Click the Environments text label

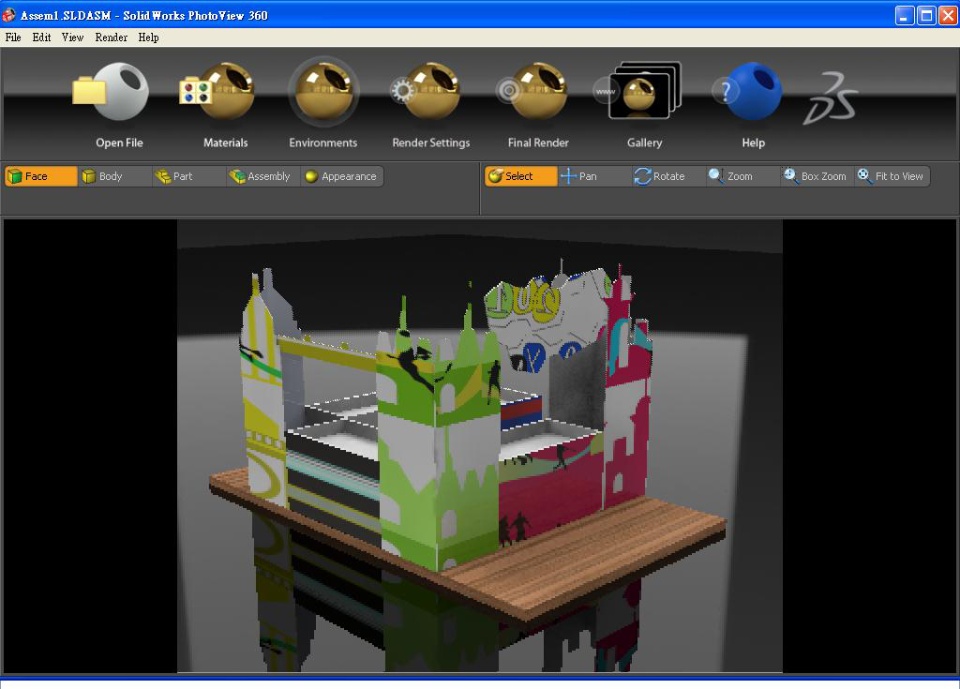click(323, 143)
